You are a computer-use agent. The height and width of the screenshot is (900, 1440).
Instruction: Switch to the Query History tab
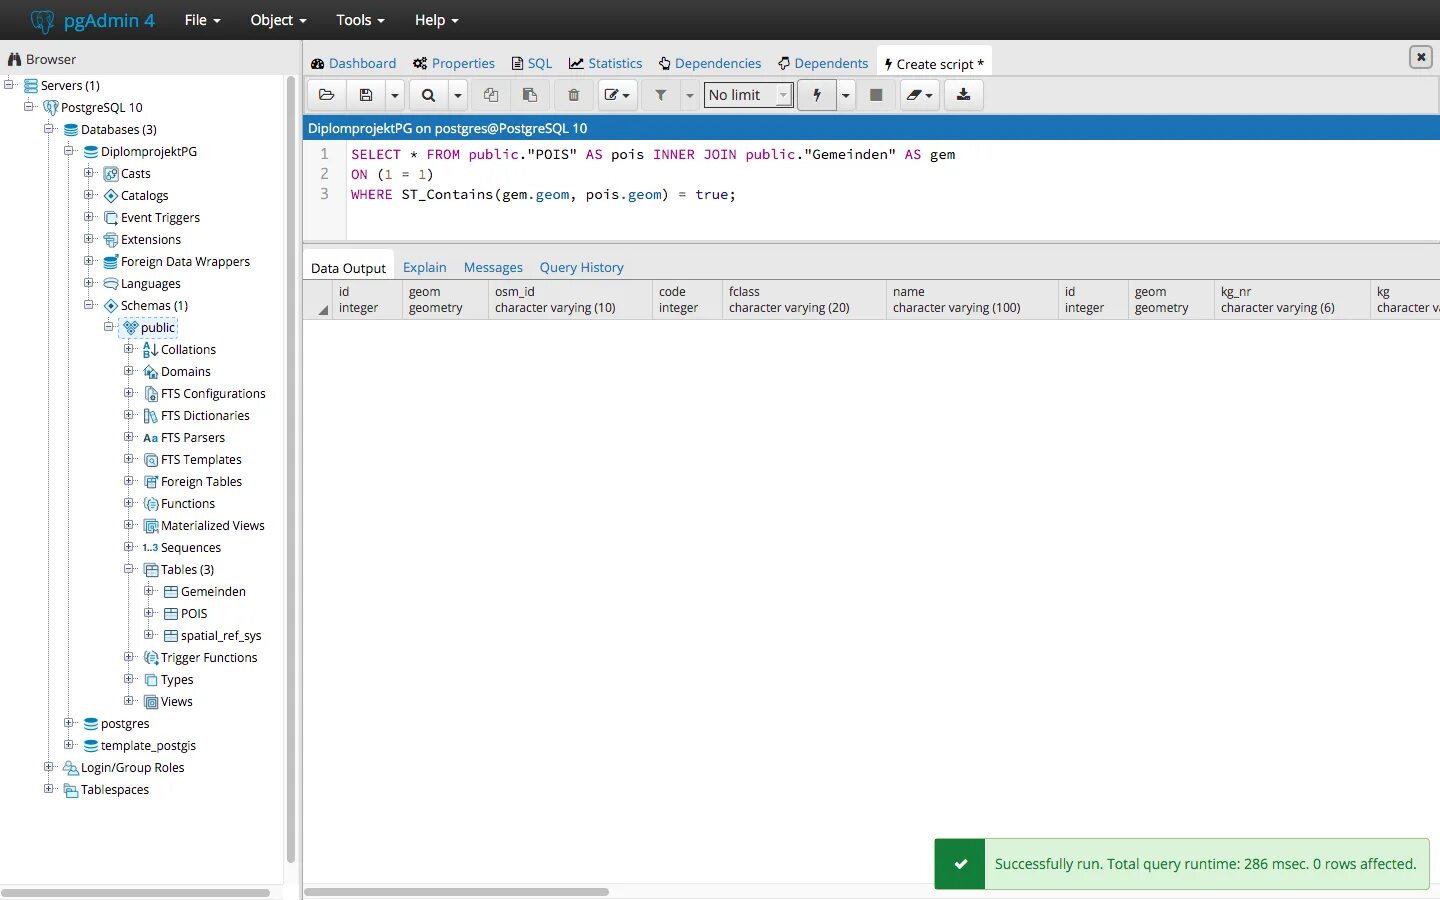(x=581, y=267)
